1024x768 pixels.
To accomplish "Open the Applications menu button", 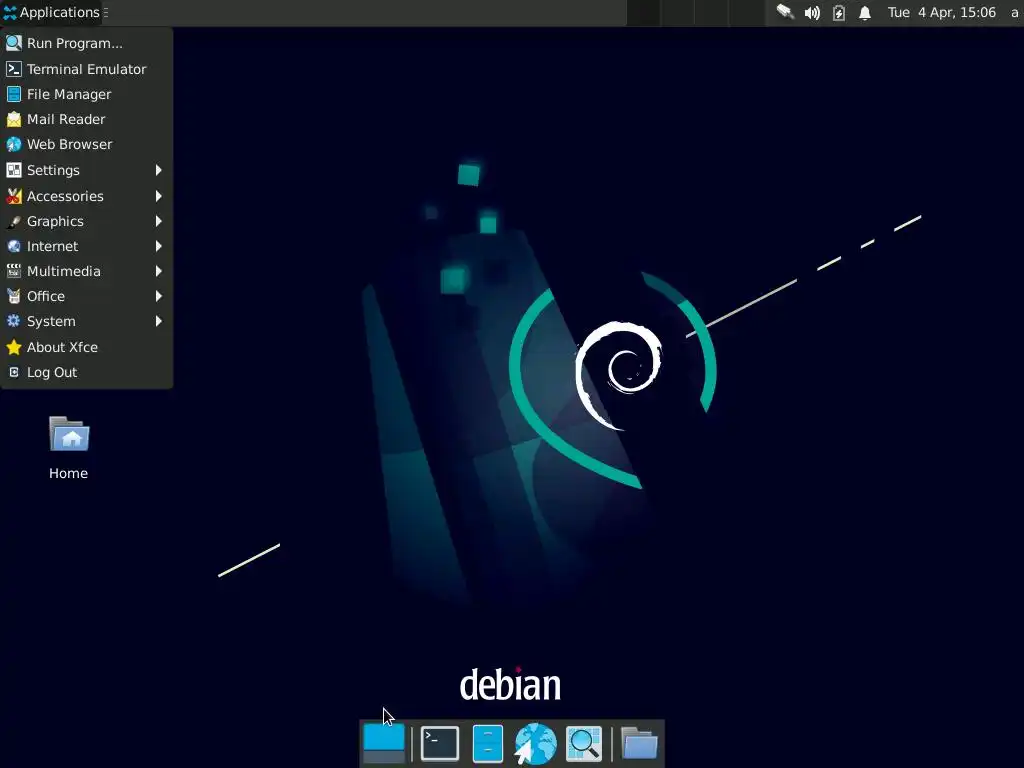I will [52, 12].
